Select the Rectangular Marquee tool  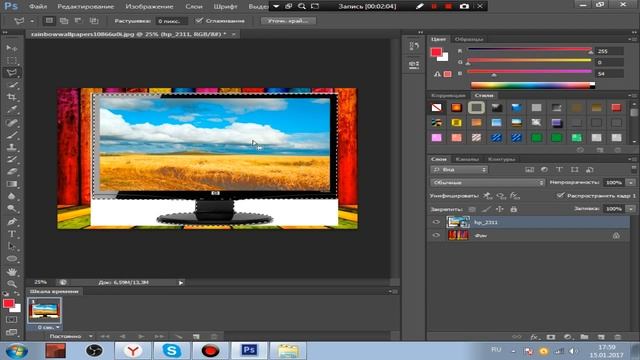12,60
